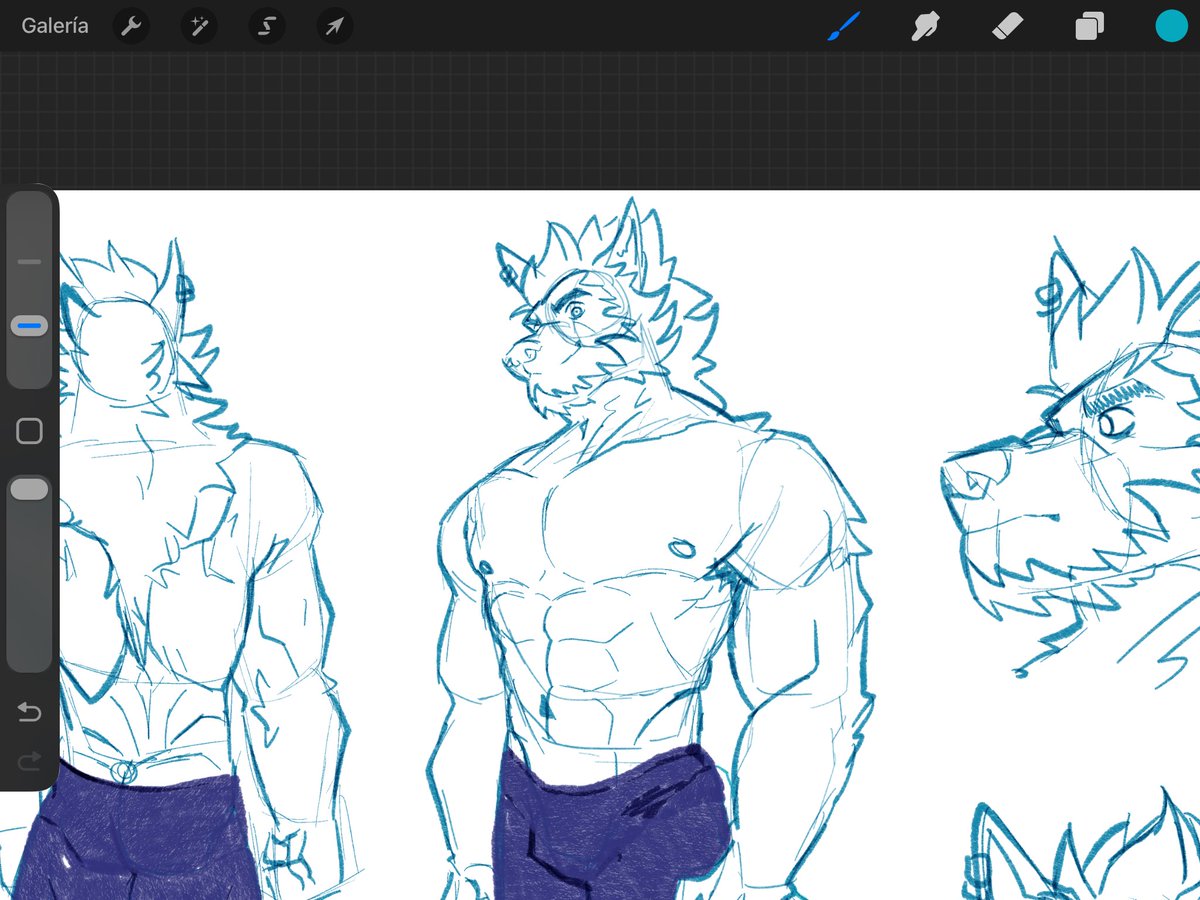The width and height of the screenshot is (1200, 900).
Task: Click the brush opacity slider handle
Action: [29, 489]
